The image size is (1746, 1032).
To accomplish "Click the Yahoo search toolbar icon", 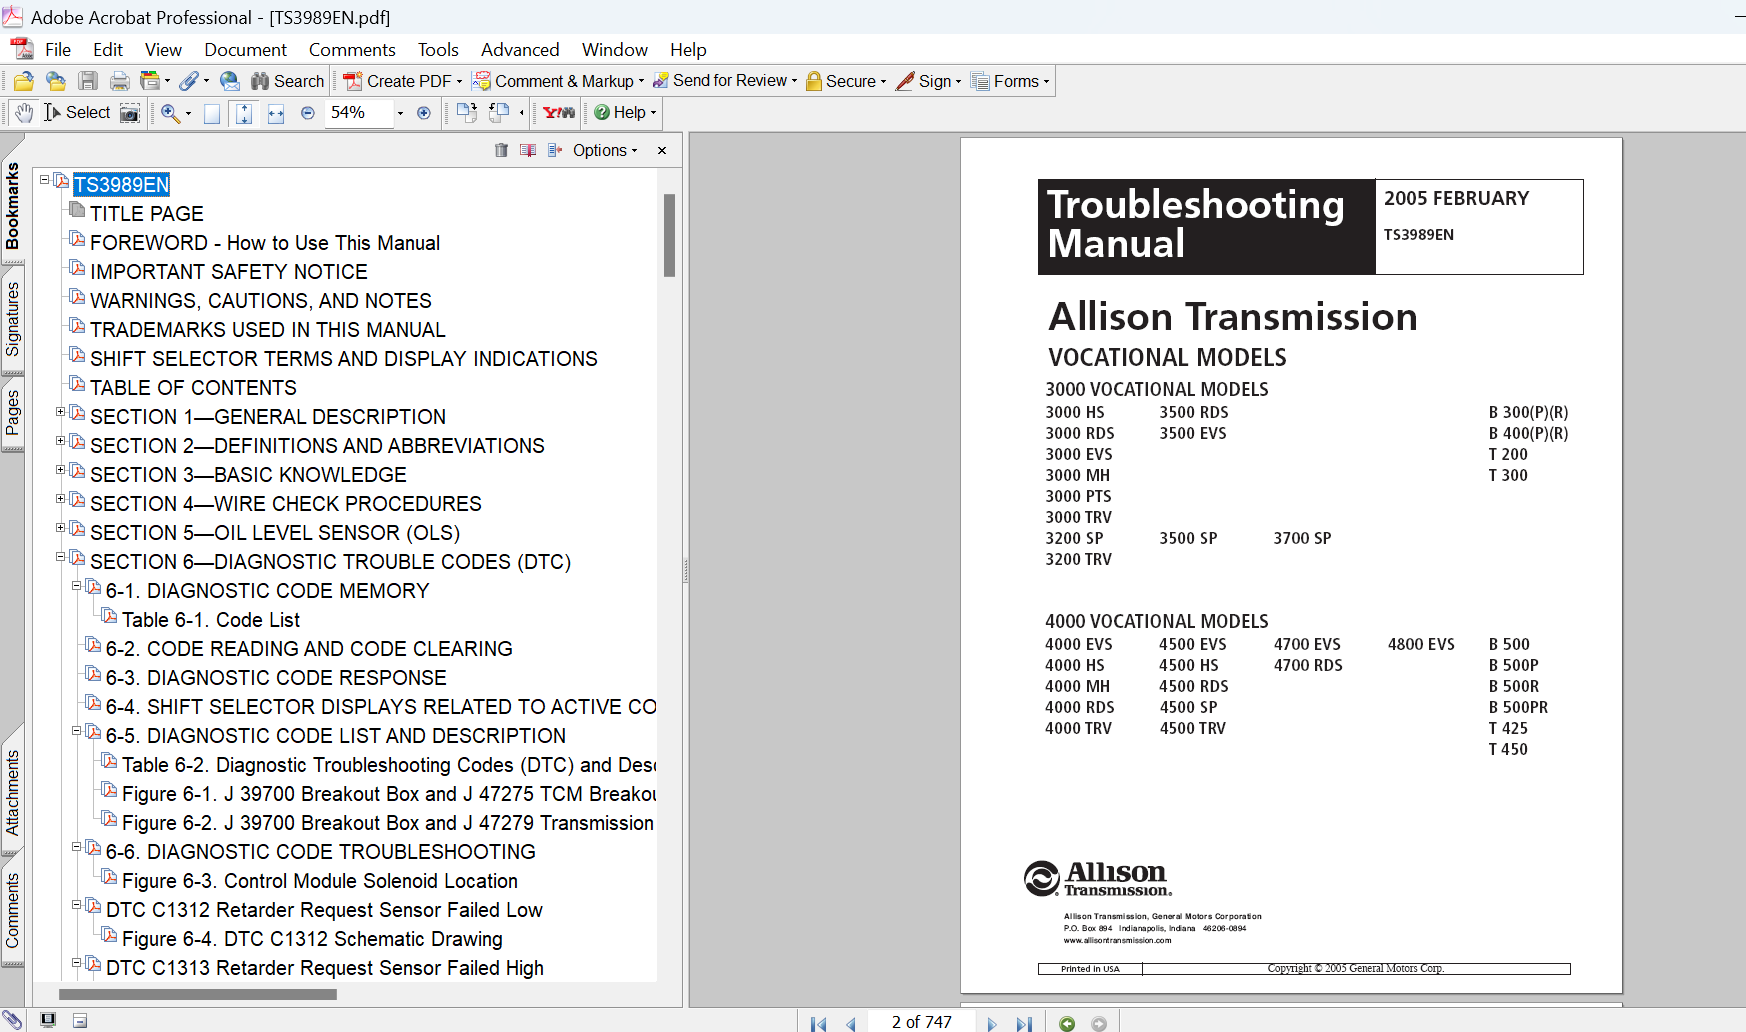I will (559, 112).
